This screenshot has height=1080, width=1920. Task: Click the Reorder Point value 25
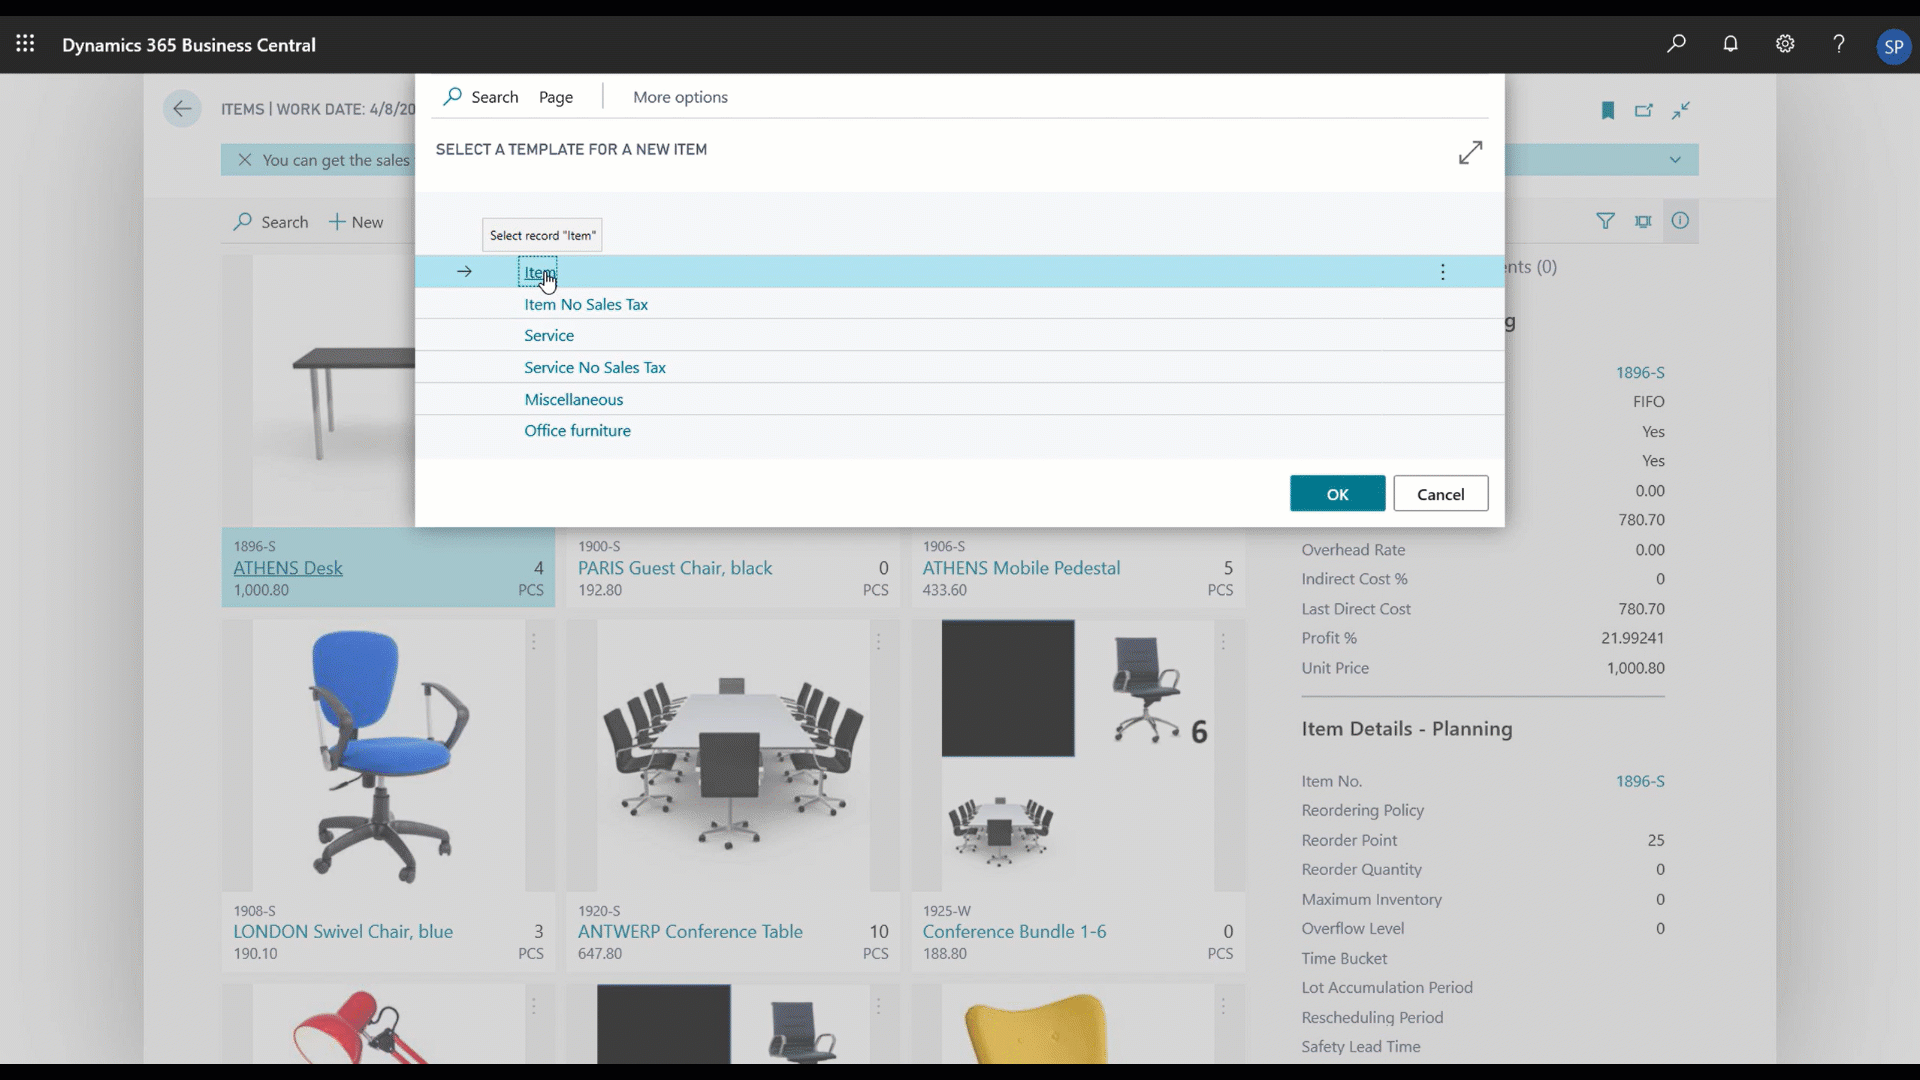[x=1656, y=841]
